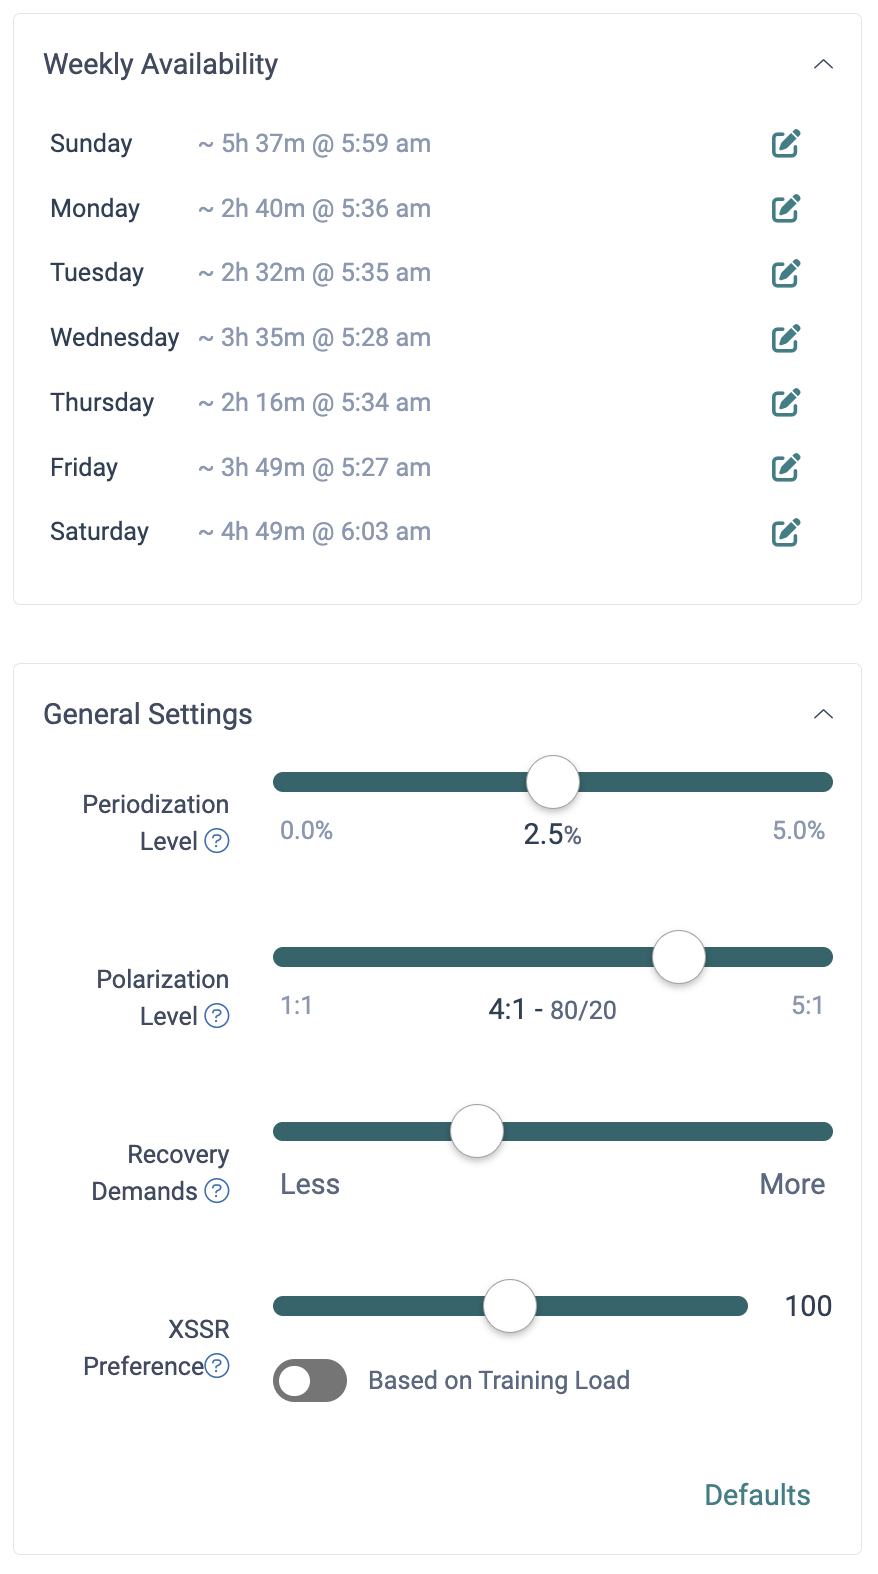Collapse the General Settings section

click(823, 714)
